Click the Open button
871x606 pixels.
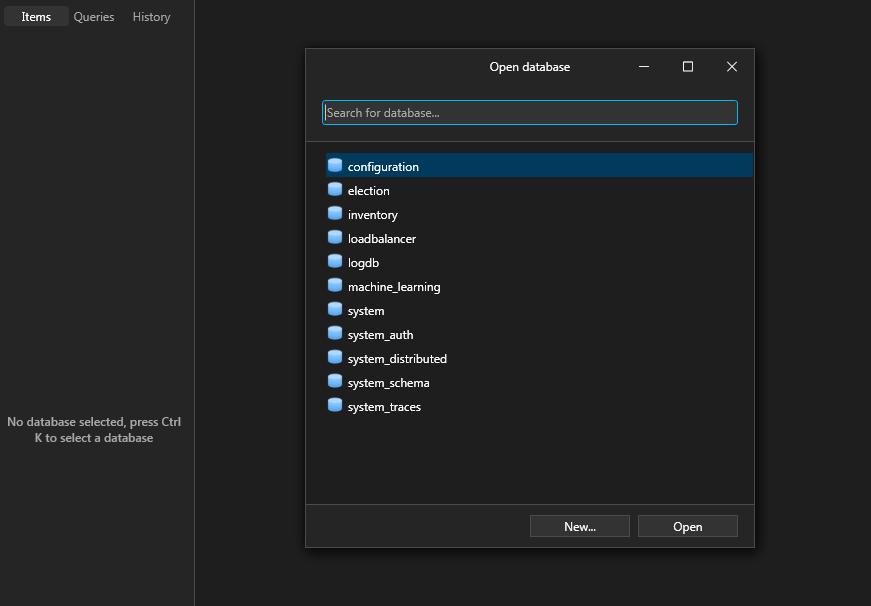coord(688,526)
